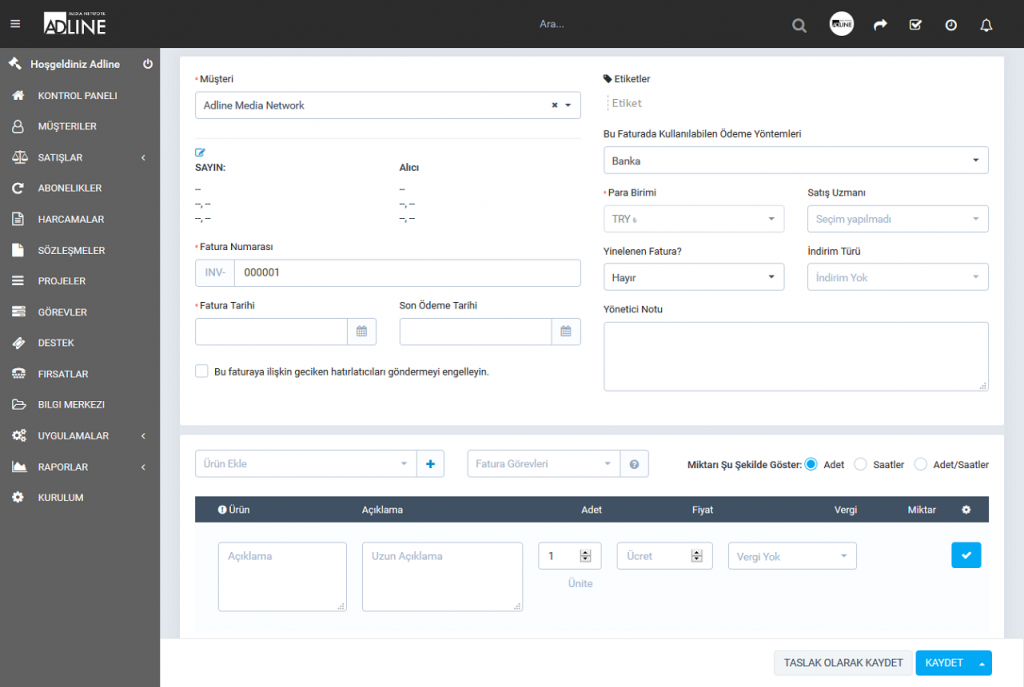Open the calendar picker for Fatura Tarihi
The height and width of the screenshot is (687, 1024).
(x=361, y=332)
